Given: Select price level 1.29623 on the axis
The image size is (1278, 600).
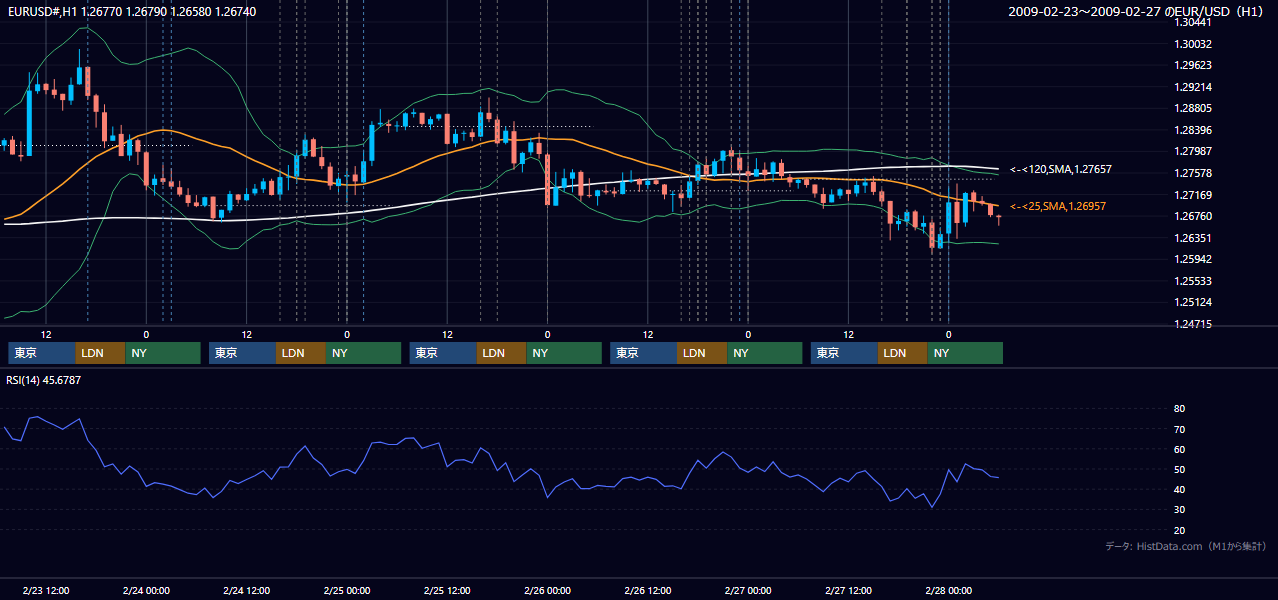Looking at the screenshot, I should (x=1193, y=66).
